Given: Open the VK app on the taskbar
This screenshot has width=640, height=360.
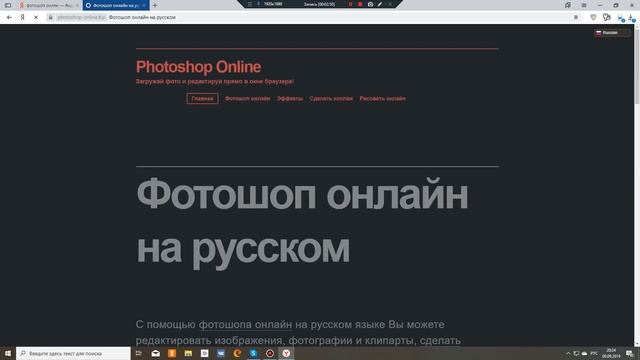Looking at the screenshot, I should point(221,353).
